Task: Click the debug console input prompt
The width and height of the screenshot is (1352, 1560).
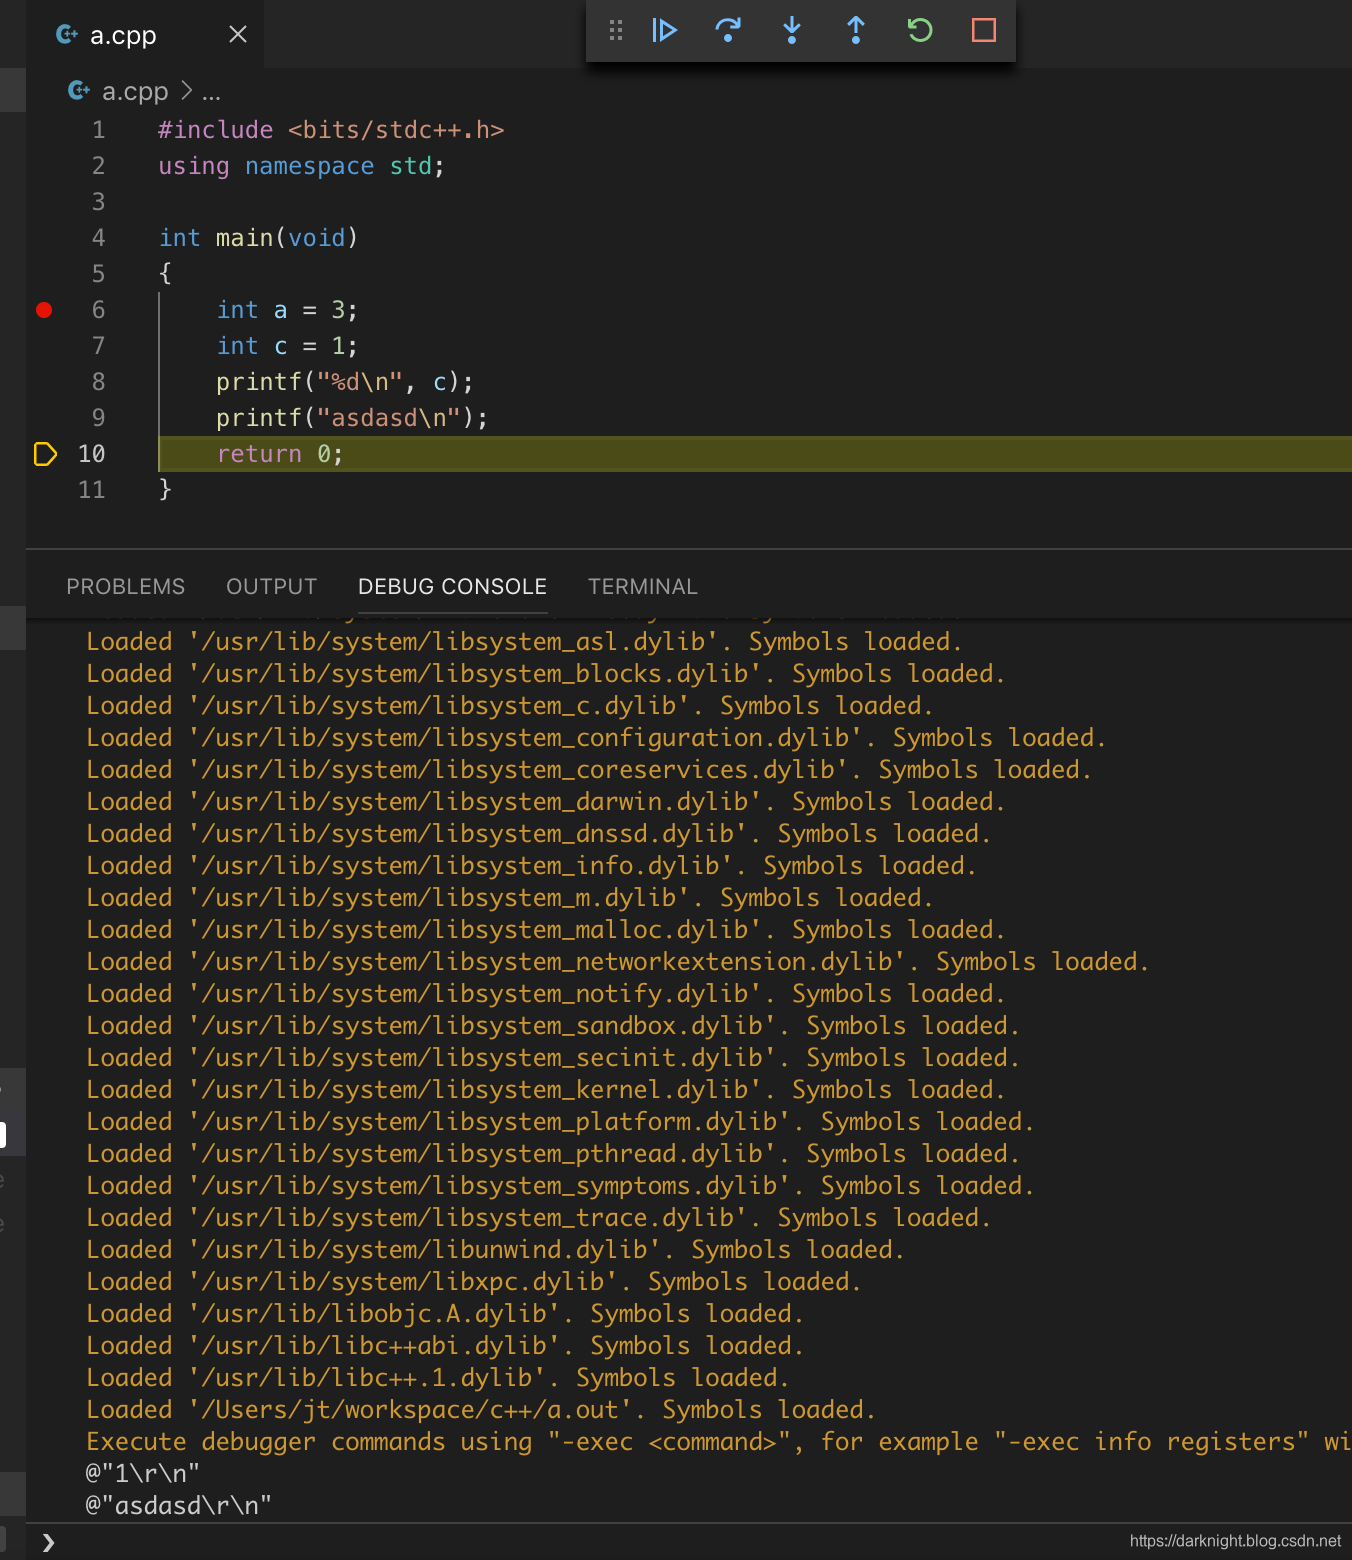Action: pos(690,1542)
